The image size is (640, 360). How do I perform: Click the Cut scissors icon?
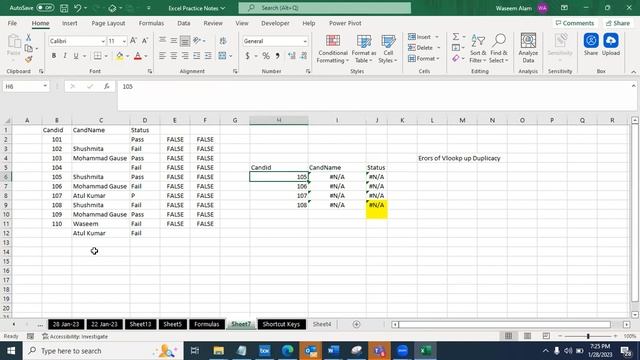click(x=29, y=38)
